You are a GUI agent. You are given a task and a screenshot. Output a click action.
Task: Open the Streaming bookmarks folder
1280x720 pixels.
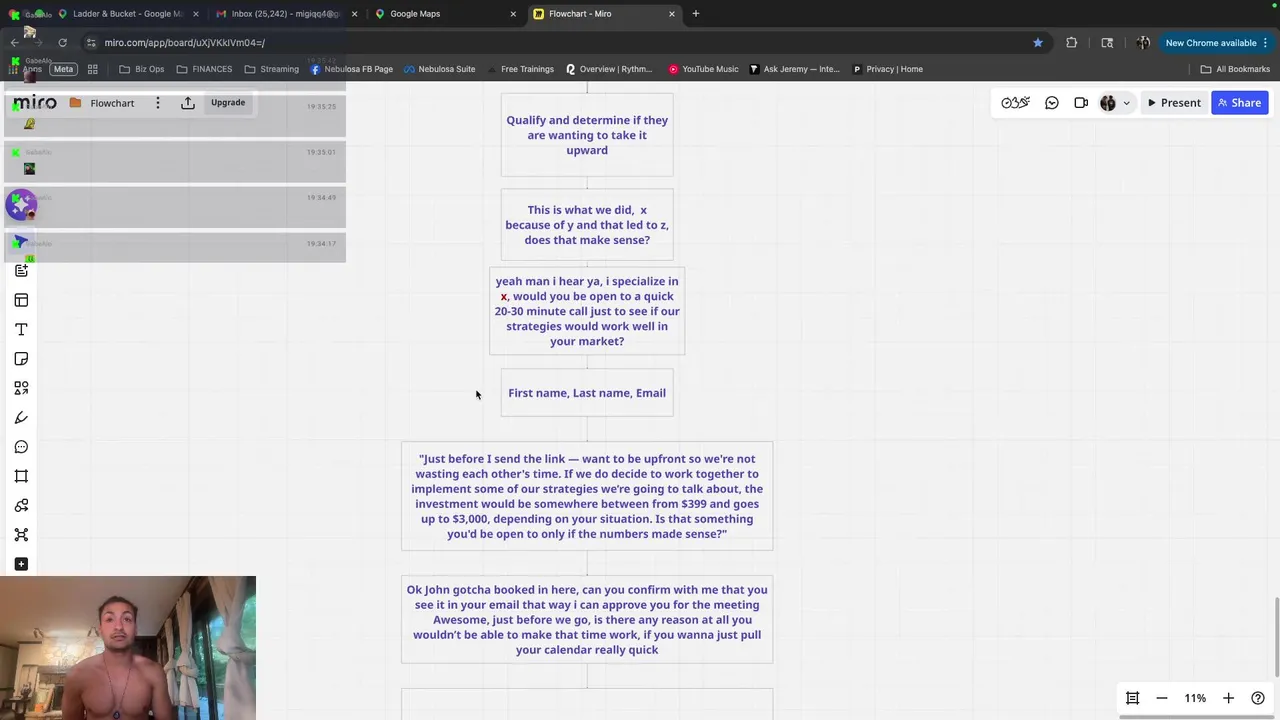coord(271,69)
